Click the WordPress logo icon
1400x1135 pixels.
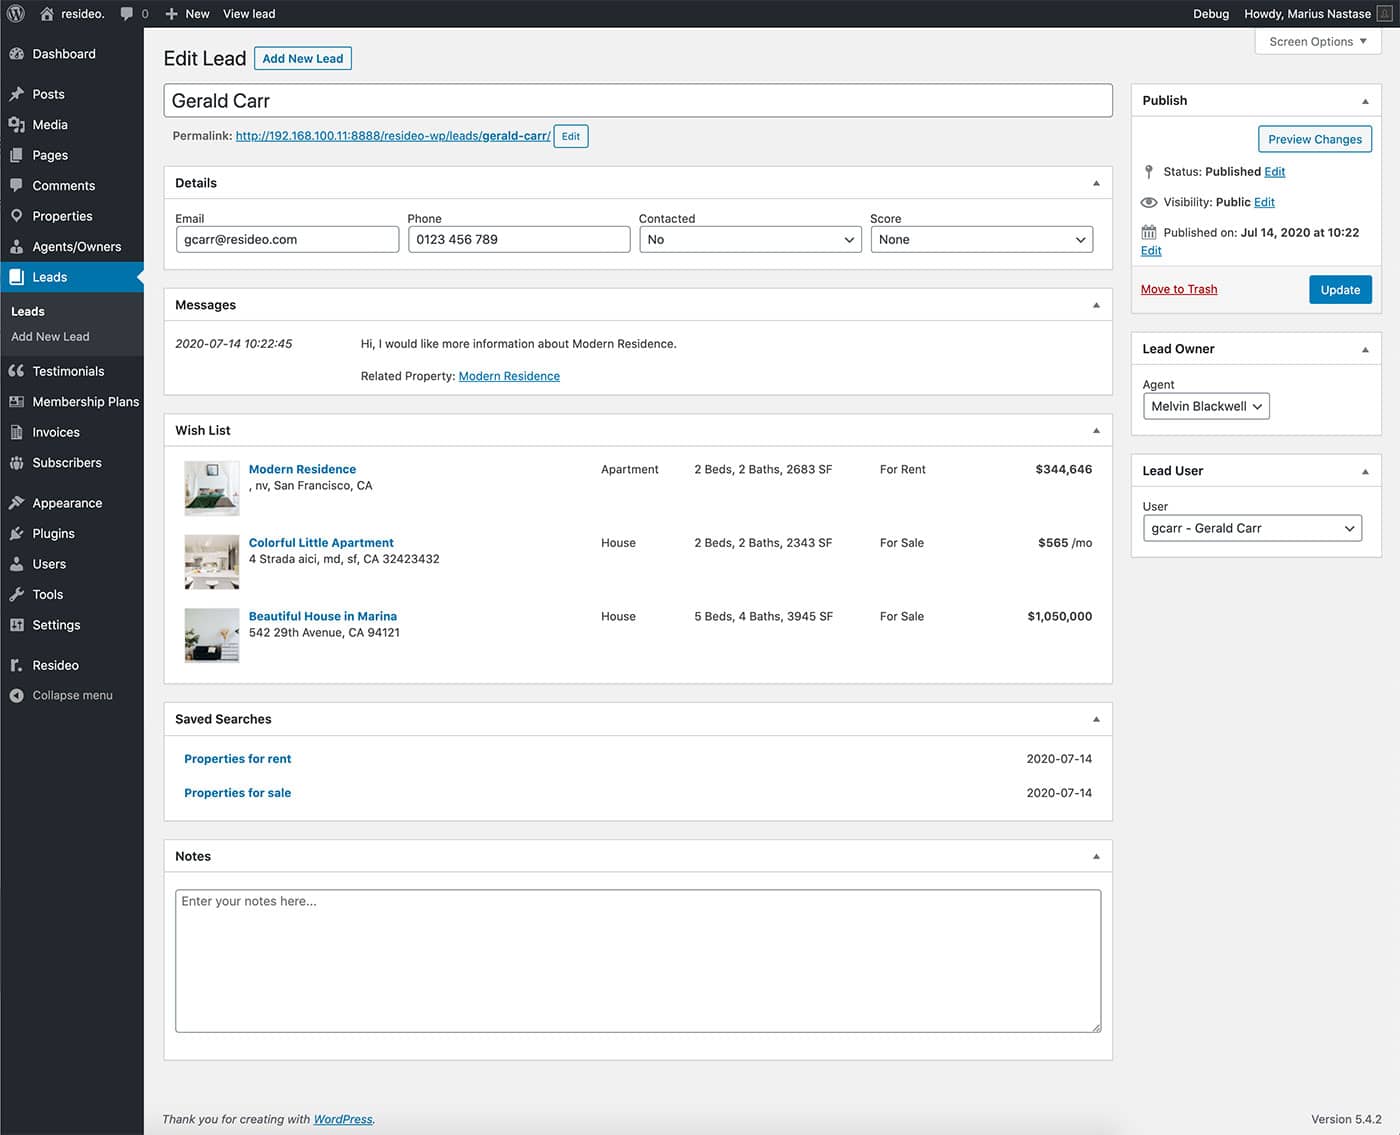(15, 14)
